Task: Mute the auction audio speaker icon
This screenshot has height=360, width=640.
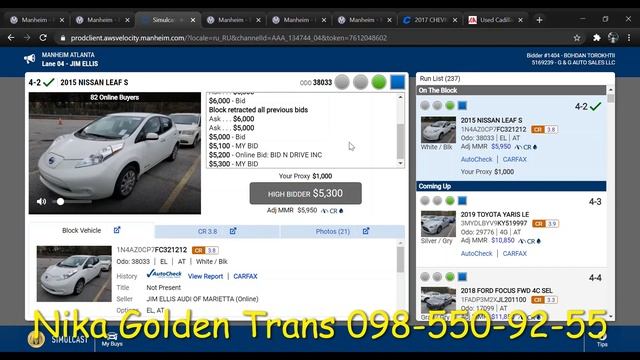Action: click(x=41, y=202)
